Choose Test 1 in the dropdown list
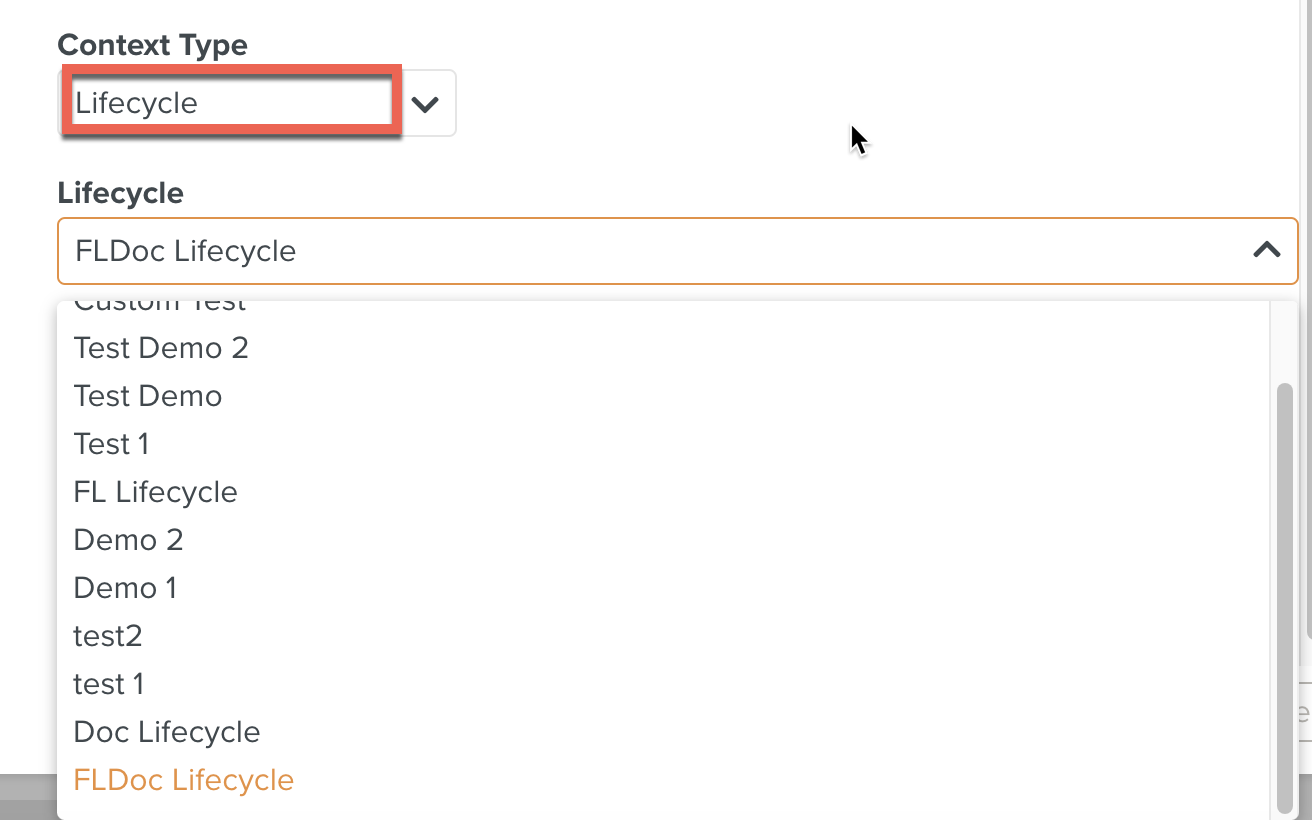The height and width of the screenshot is (820, 1312). 111,444
